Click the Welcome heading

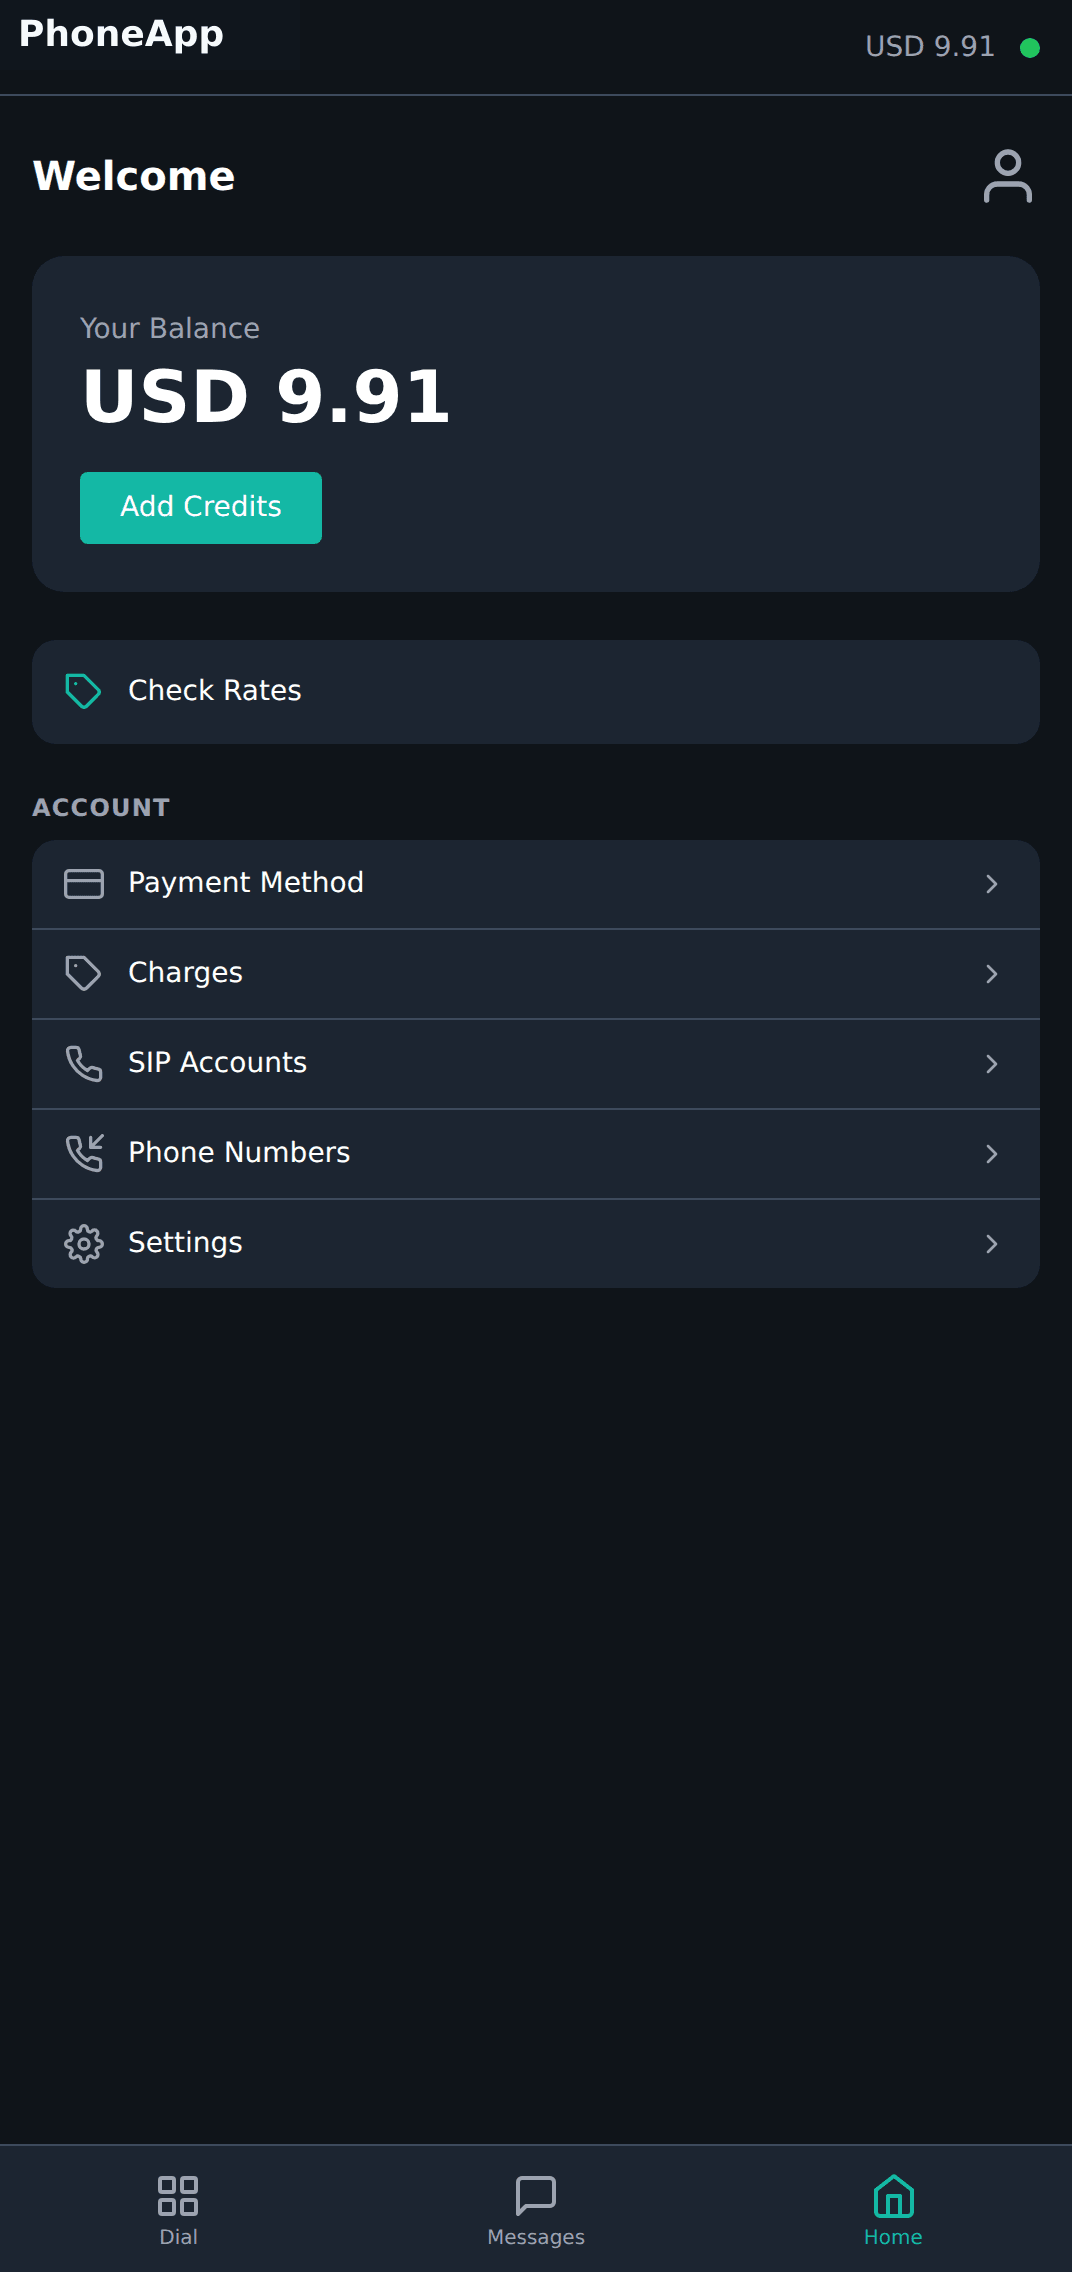134,176
